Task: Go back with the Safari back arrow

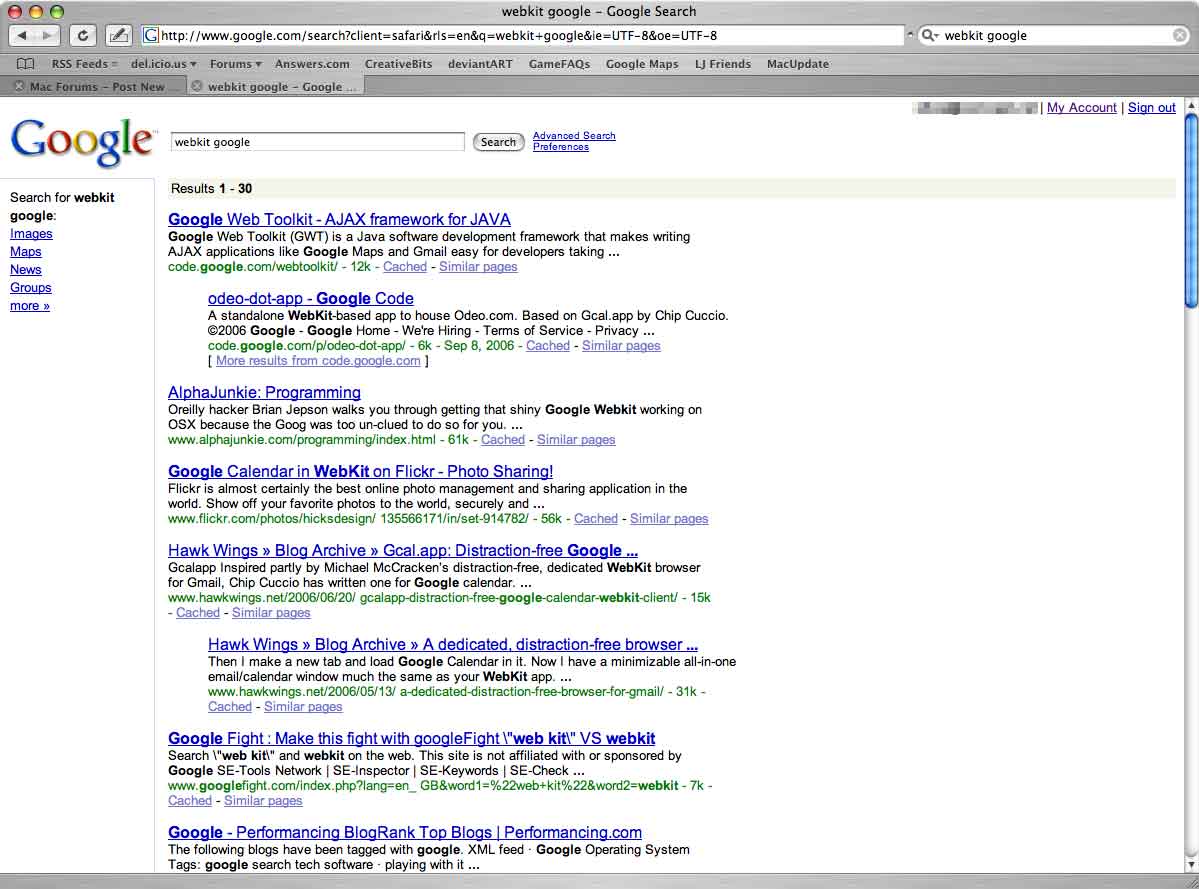Action: tap(21, 35)
